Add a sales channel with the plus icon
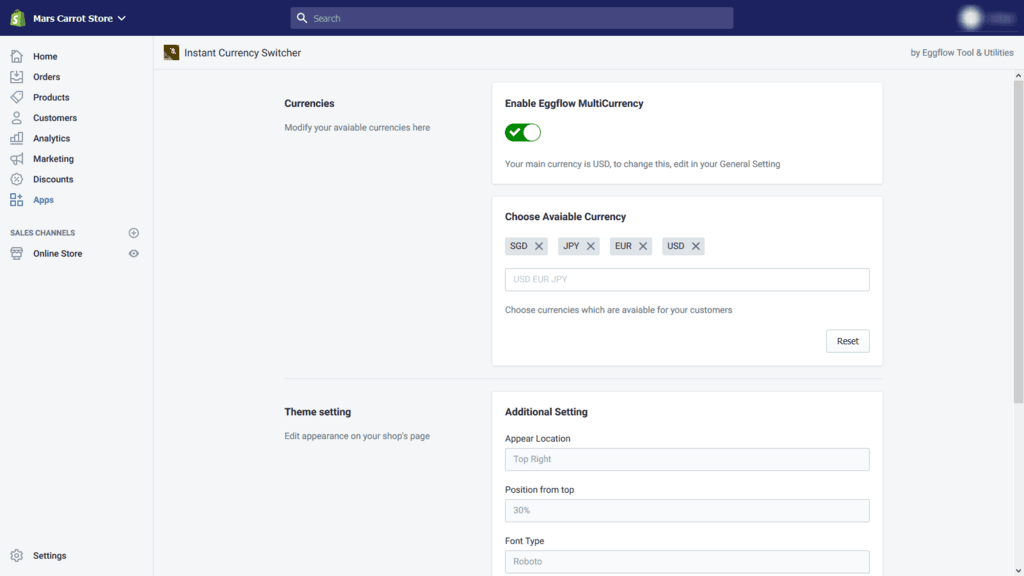This screenshot has height=576, width=1024. click(x=134, y=233)
